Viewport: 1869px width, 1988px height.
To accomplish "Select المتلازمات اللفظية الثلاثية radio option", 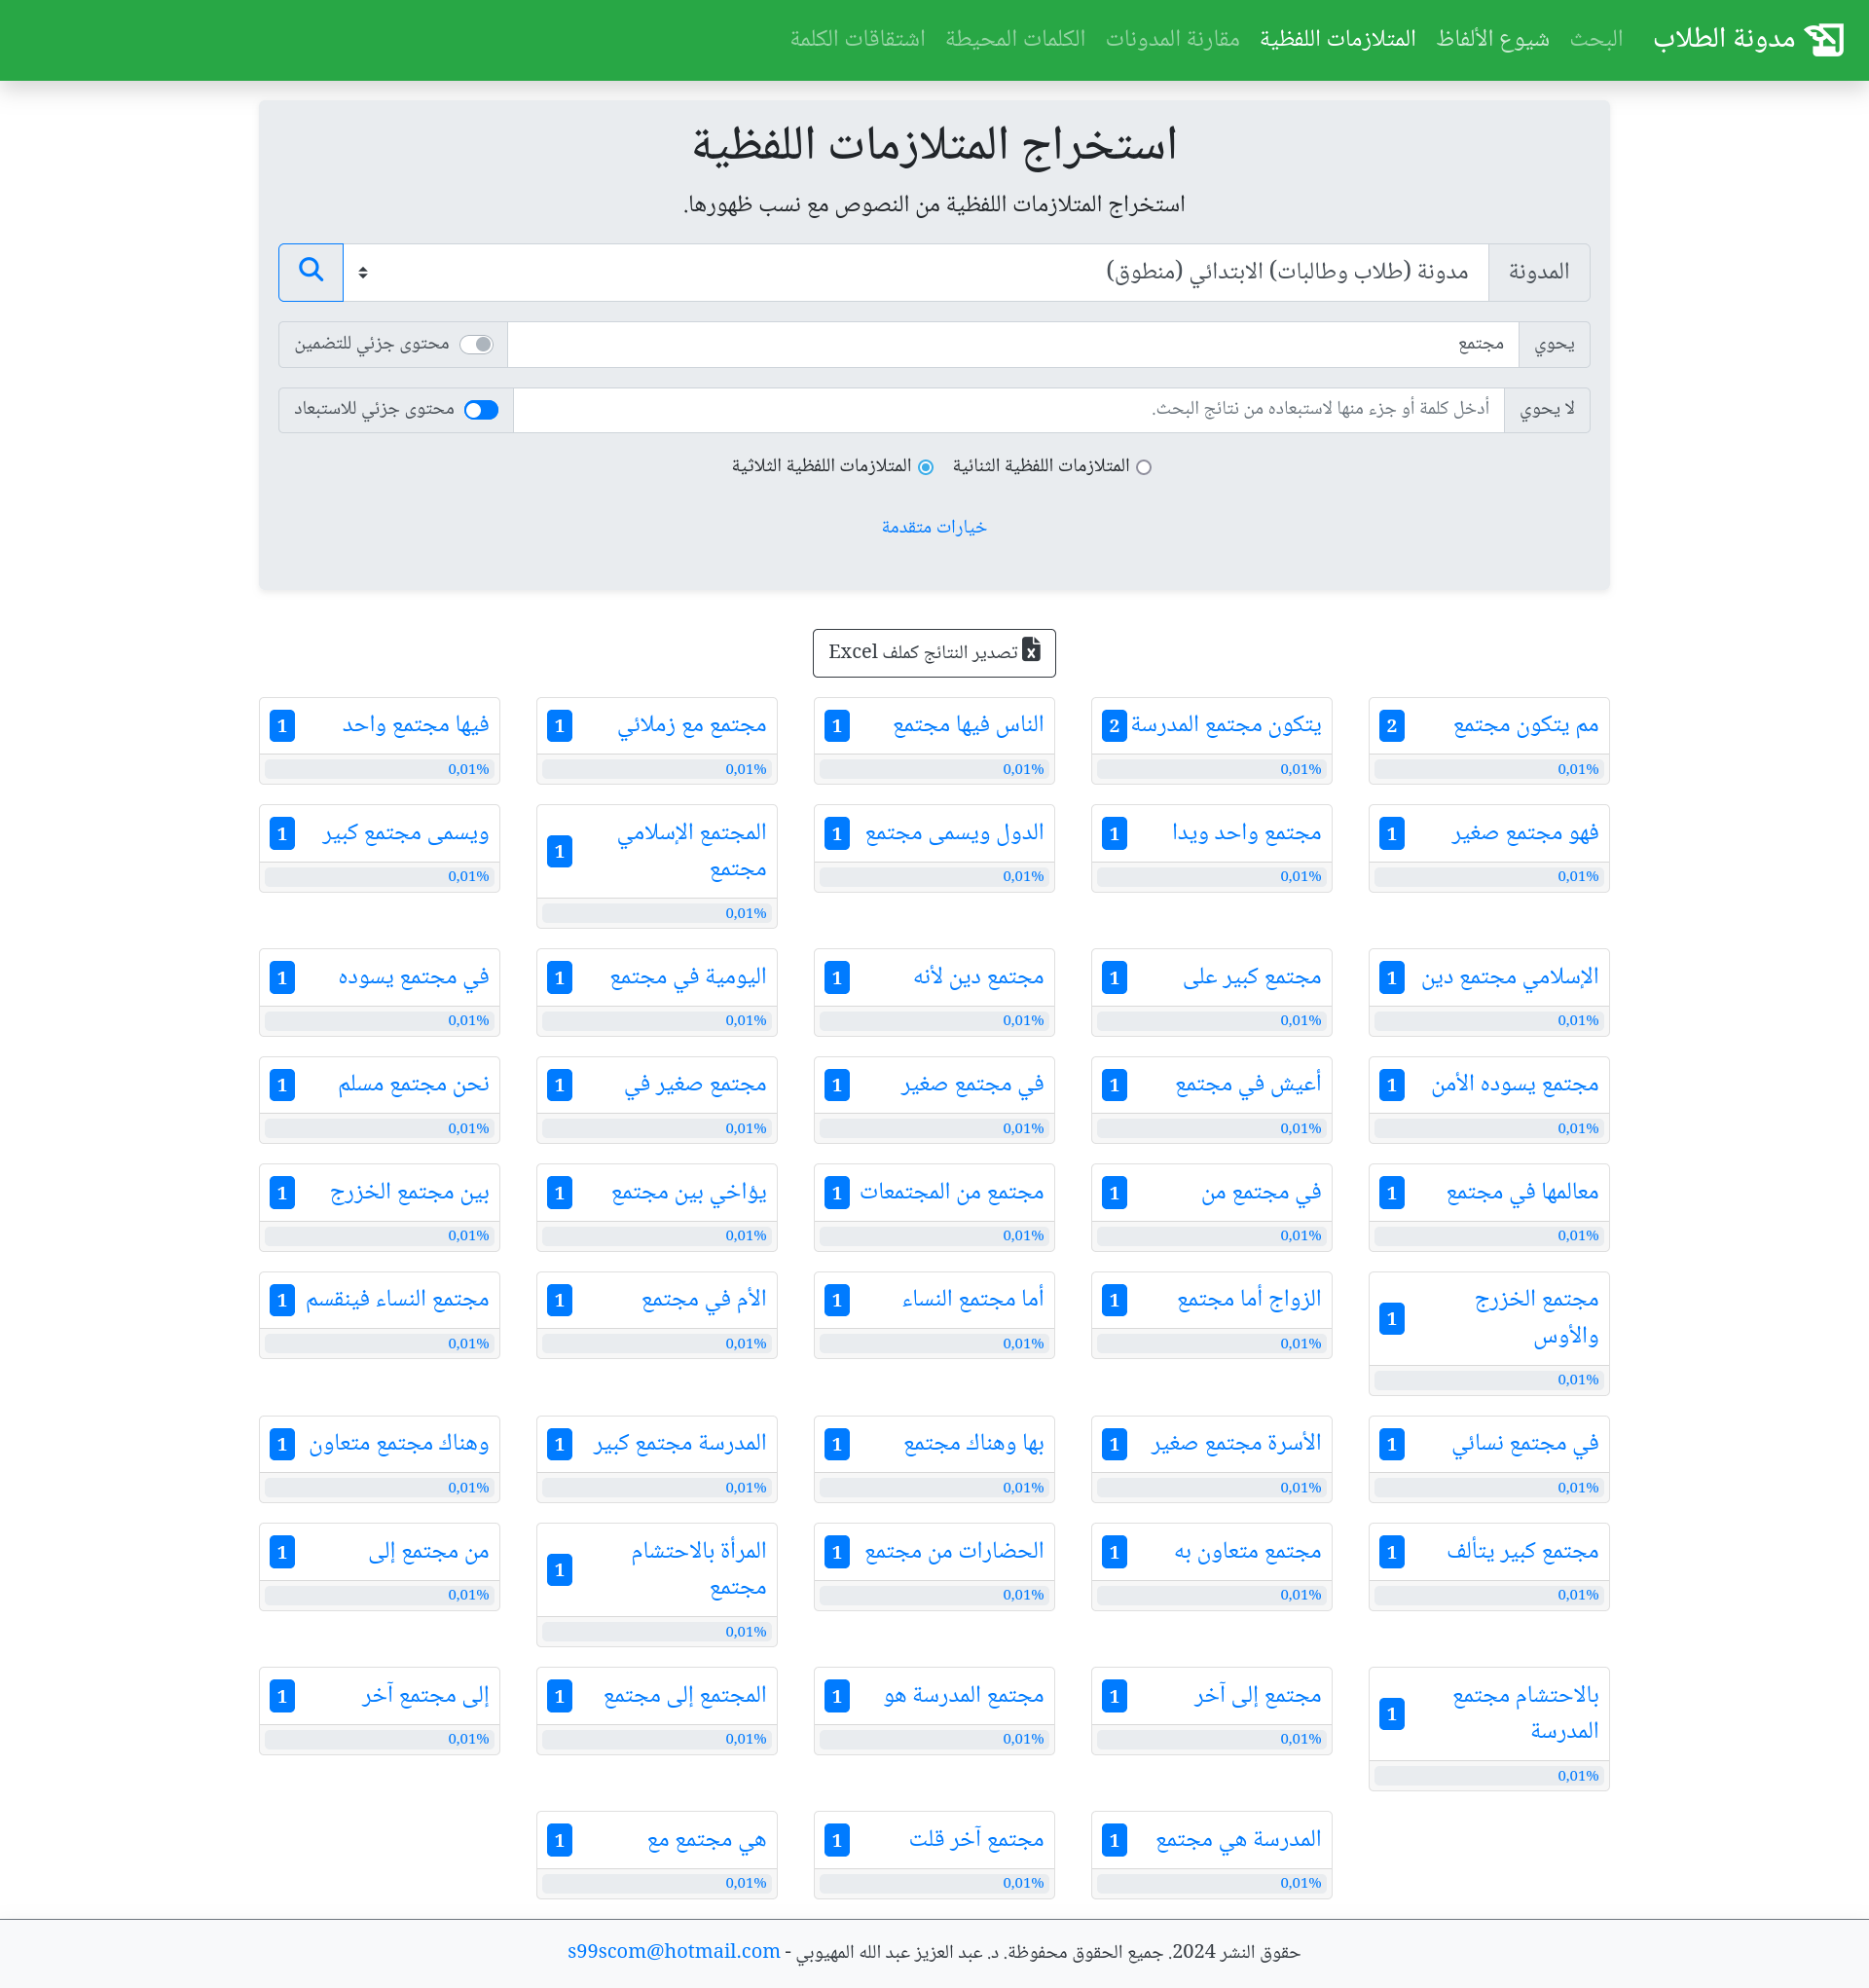I will tap(926, 467).
